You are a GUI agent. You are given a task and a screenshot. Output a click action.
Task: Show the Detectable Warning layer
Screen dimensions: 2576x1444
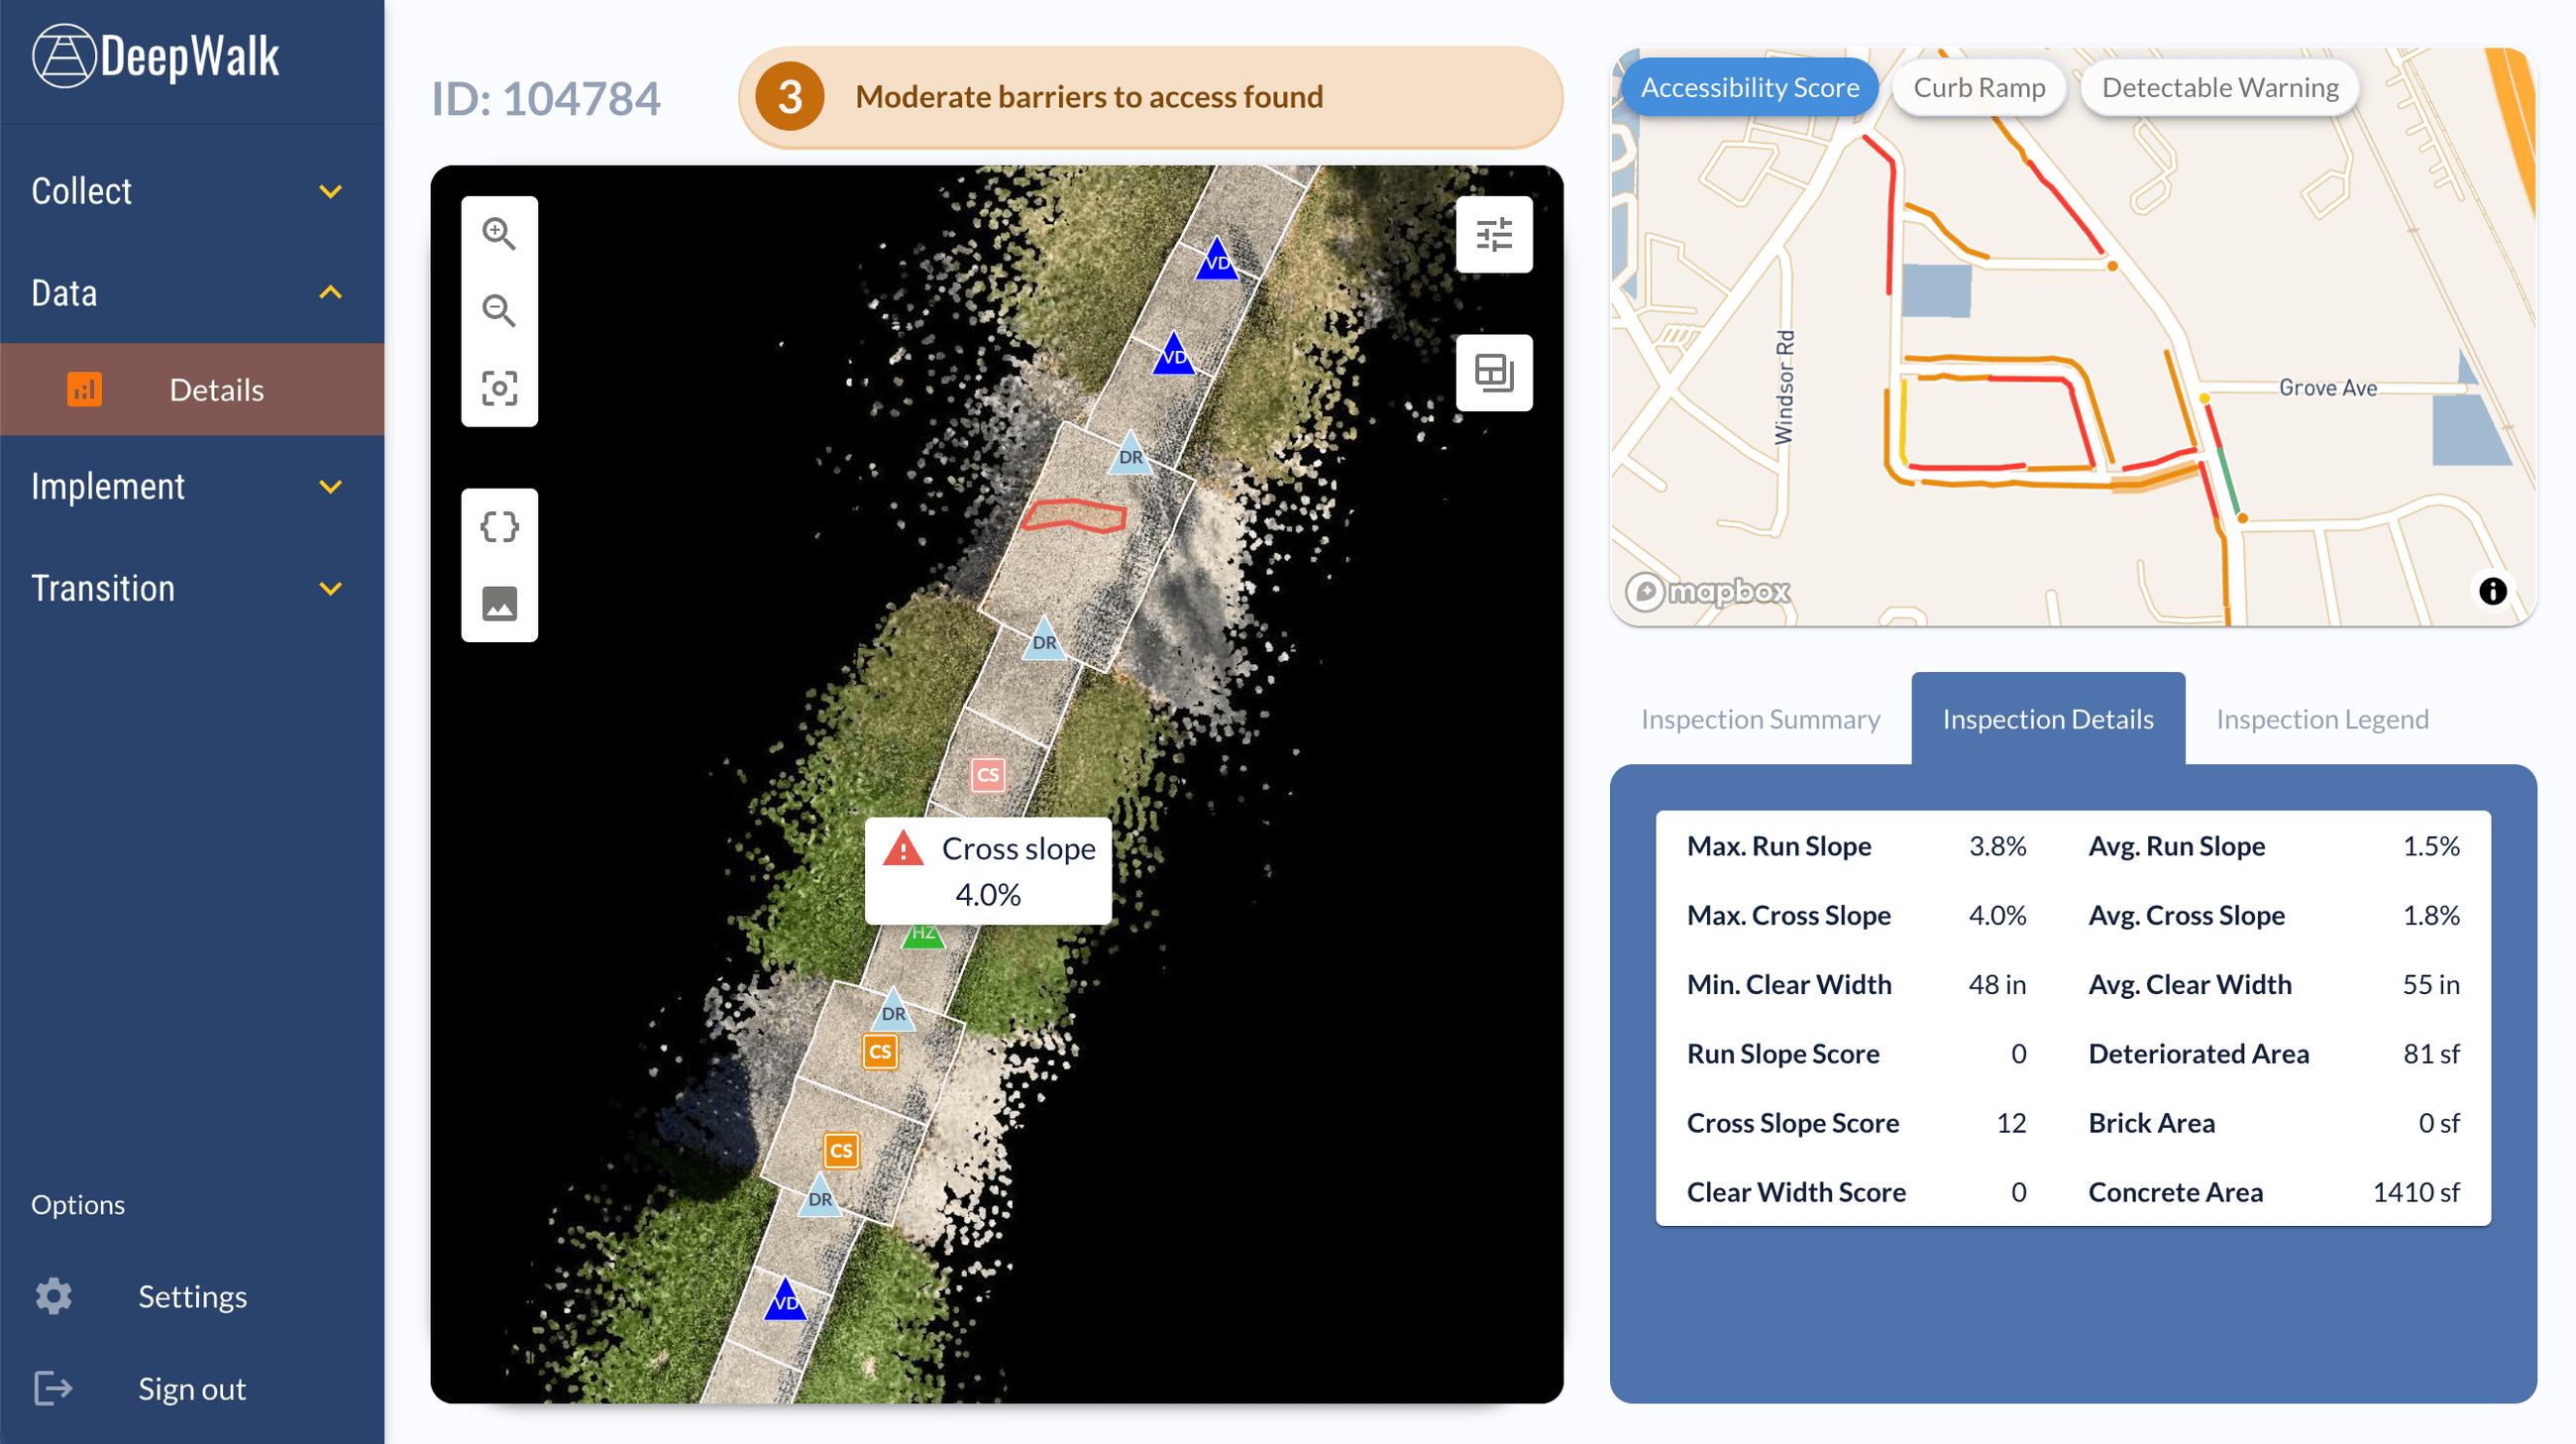[2219, 87]
